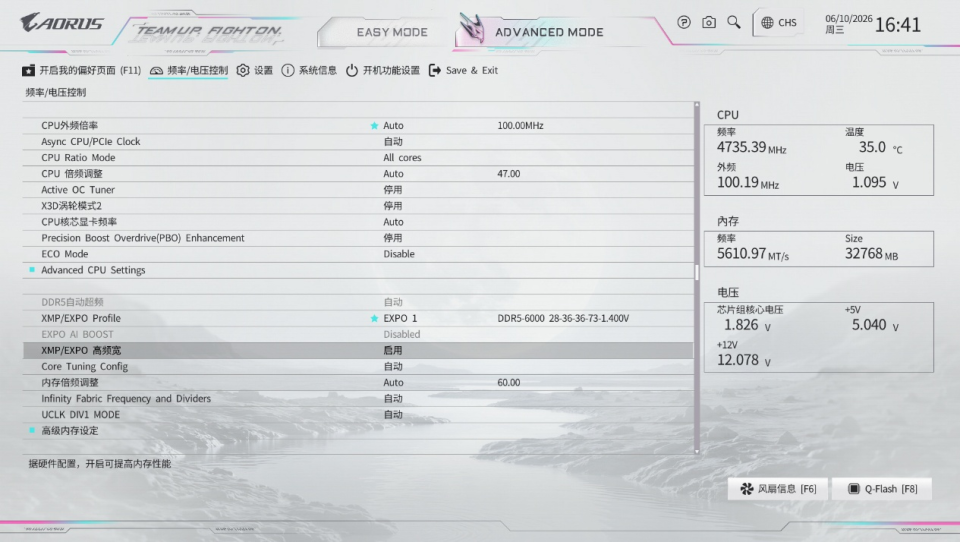Click the 16:41 clock display

898,25
